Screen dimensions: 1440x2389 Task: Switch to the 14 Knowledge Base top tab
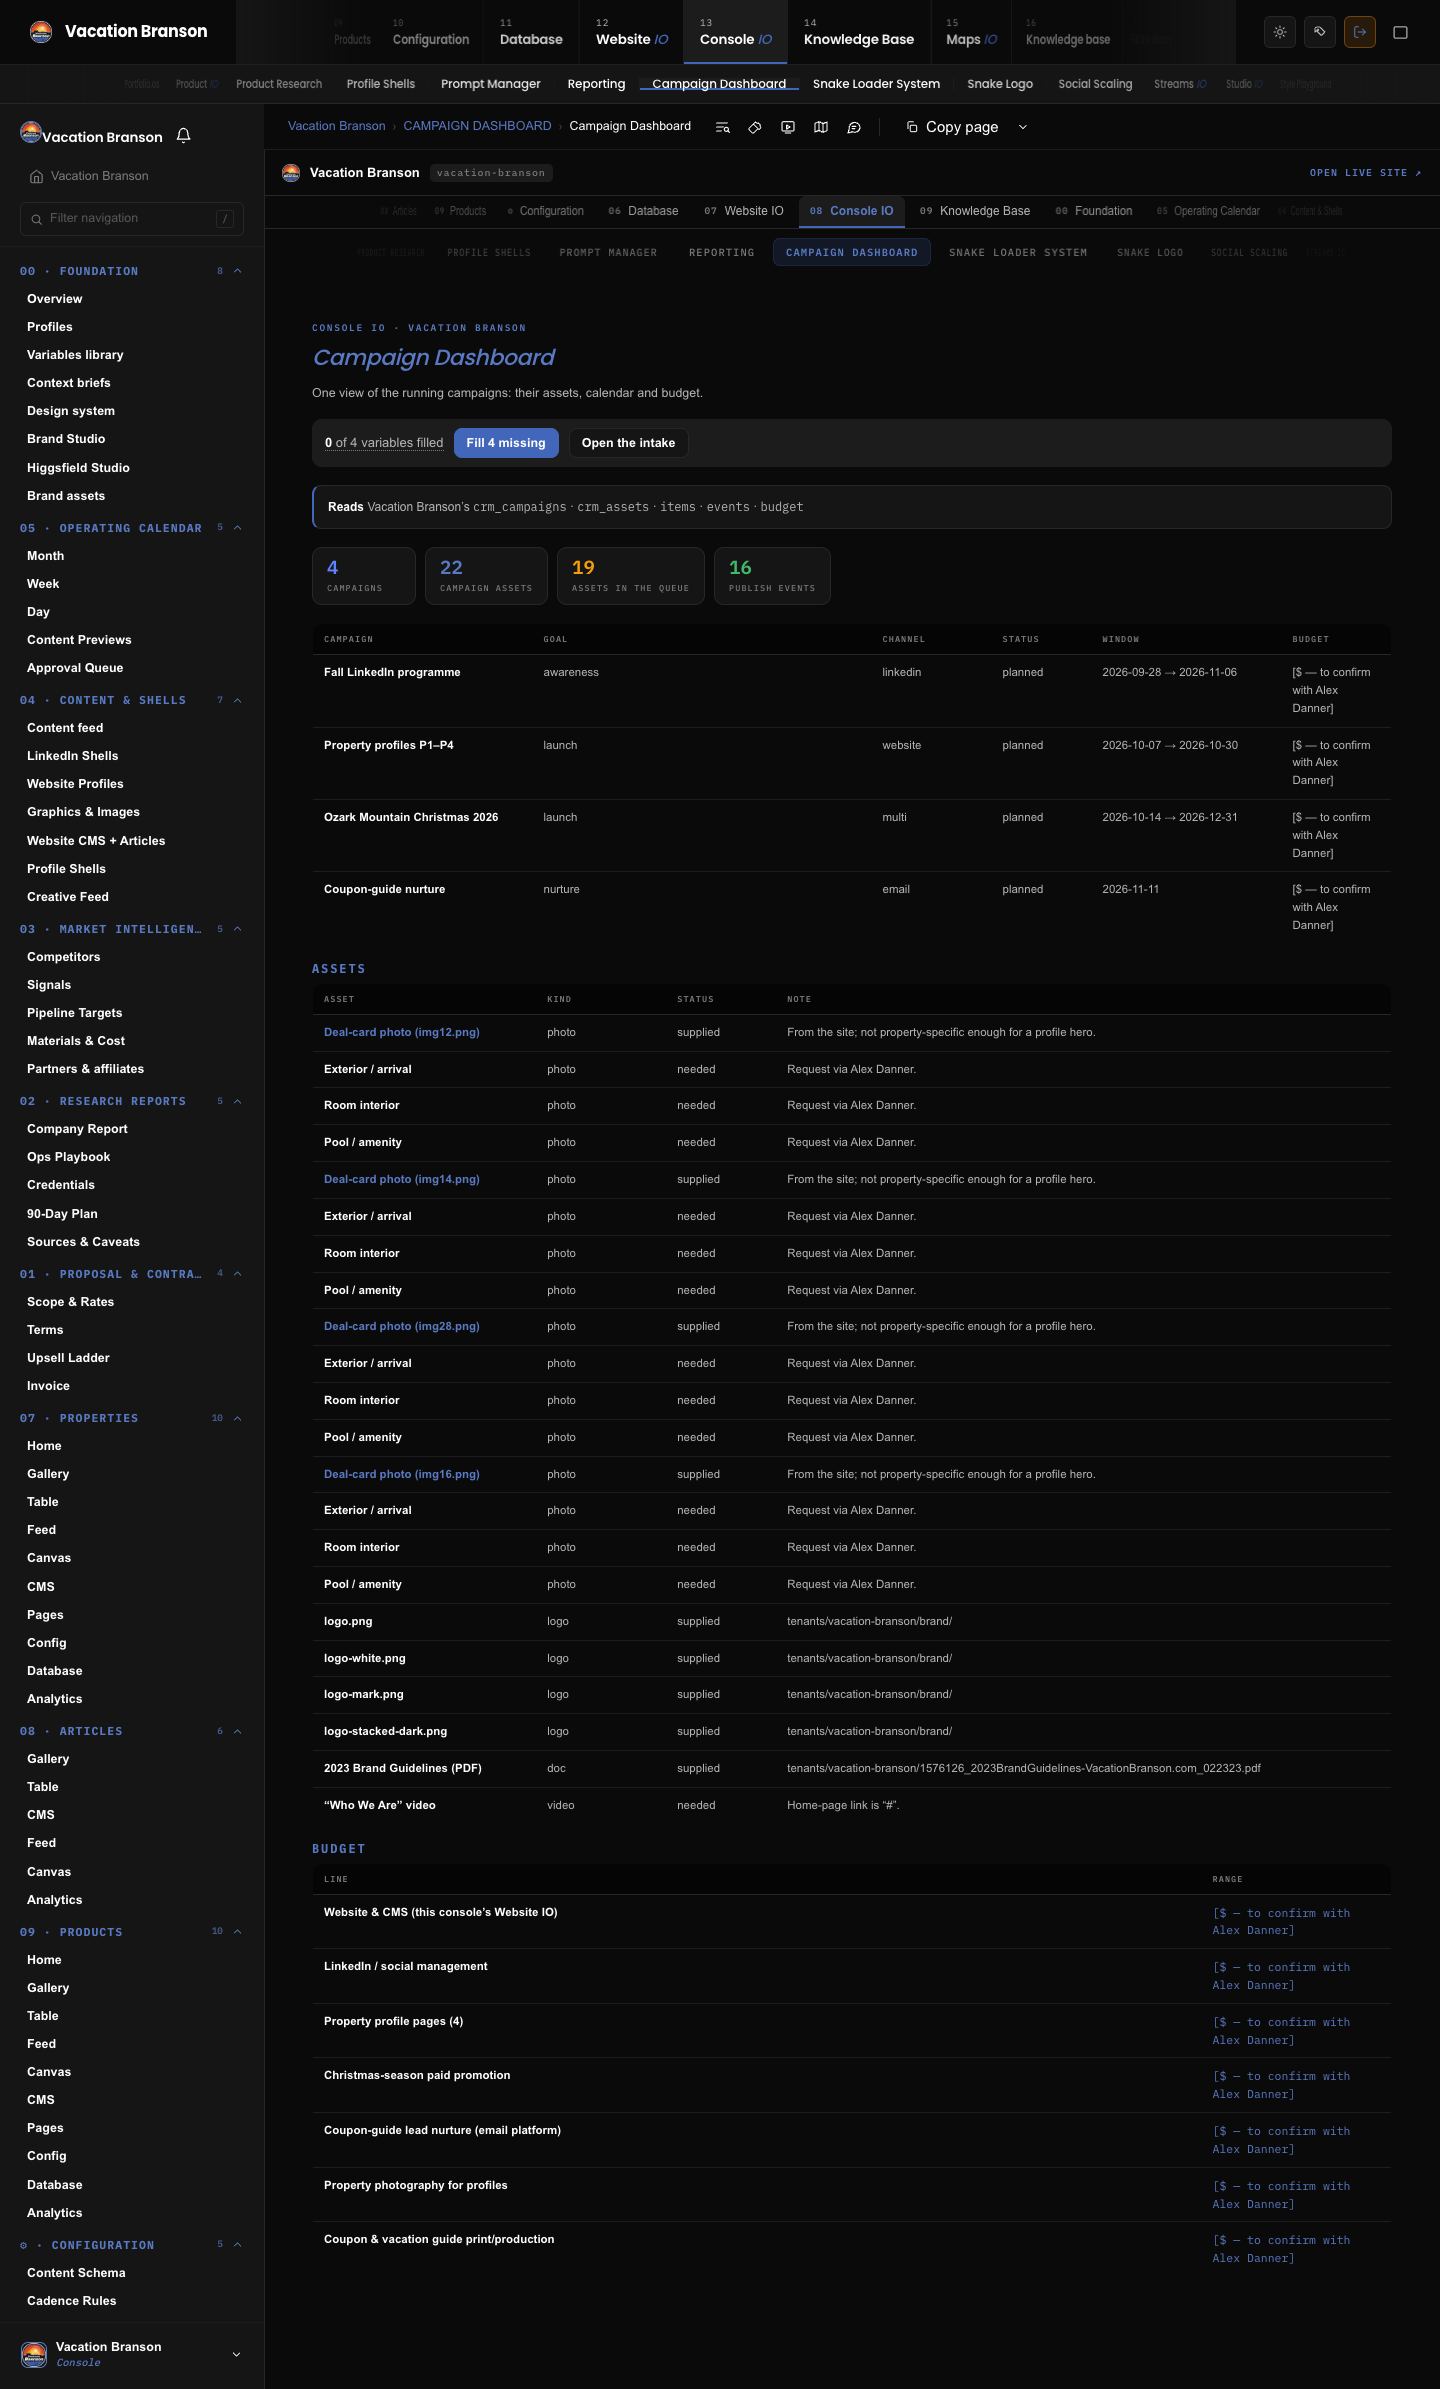[x=859, y=32]
